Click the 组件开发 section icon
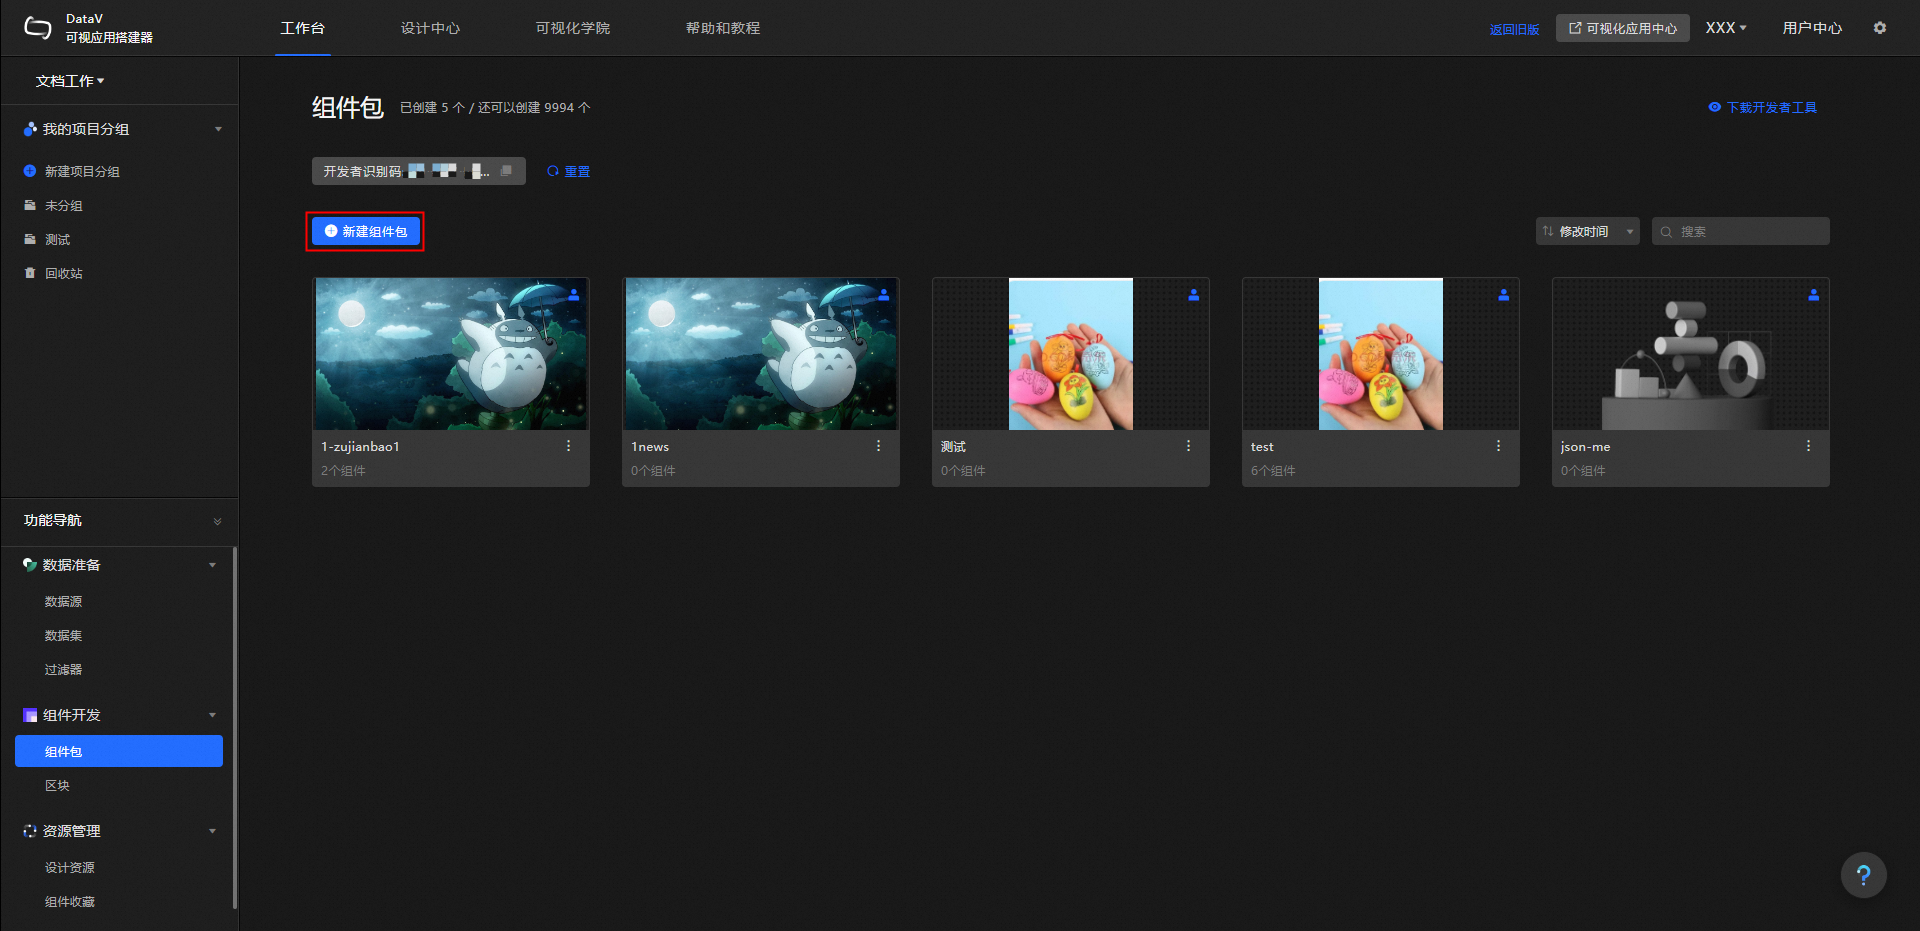The height and width of the screenshot is (931, 1920). pos(30,715)
